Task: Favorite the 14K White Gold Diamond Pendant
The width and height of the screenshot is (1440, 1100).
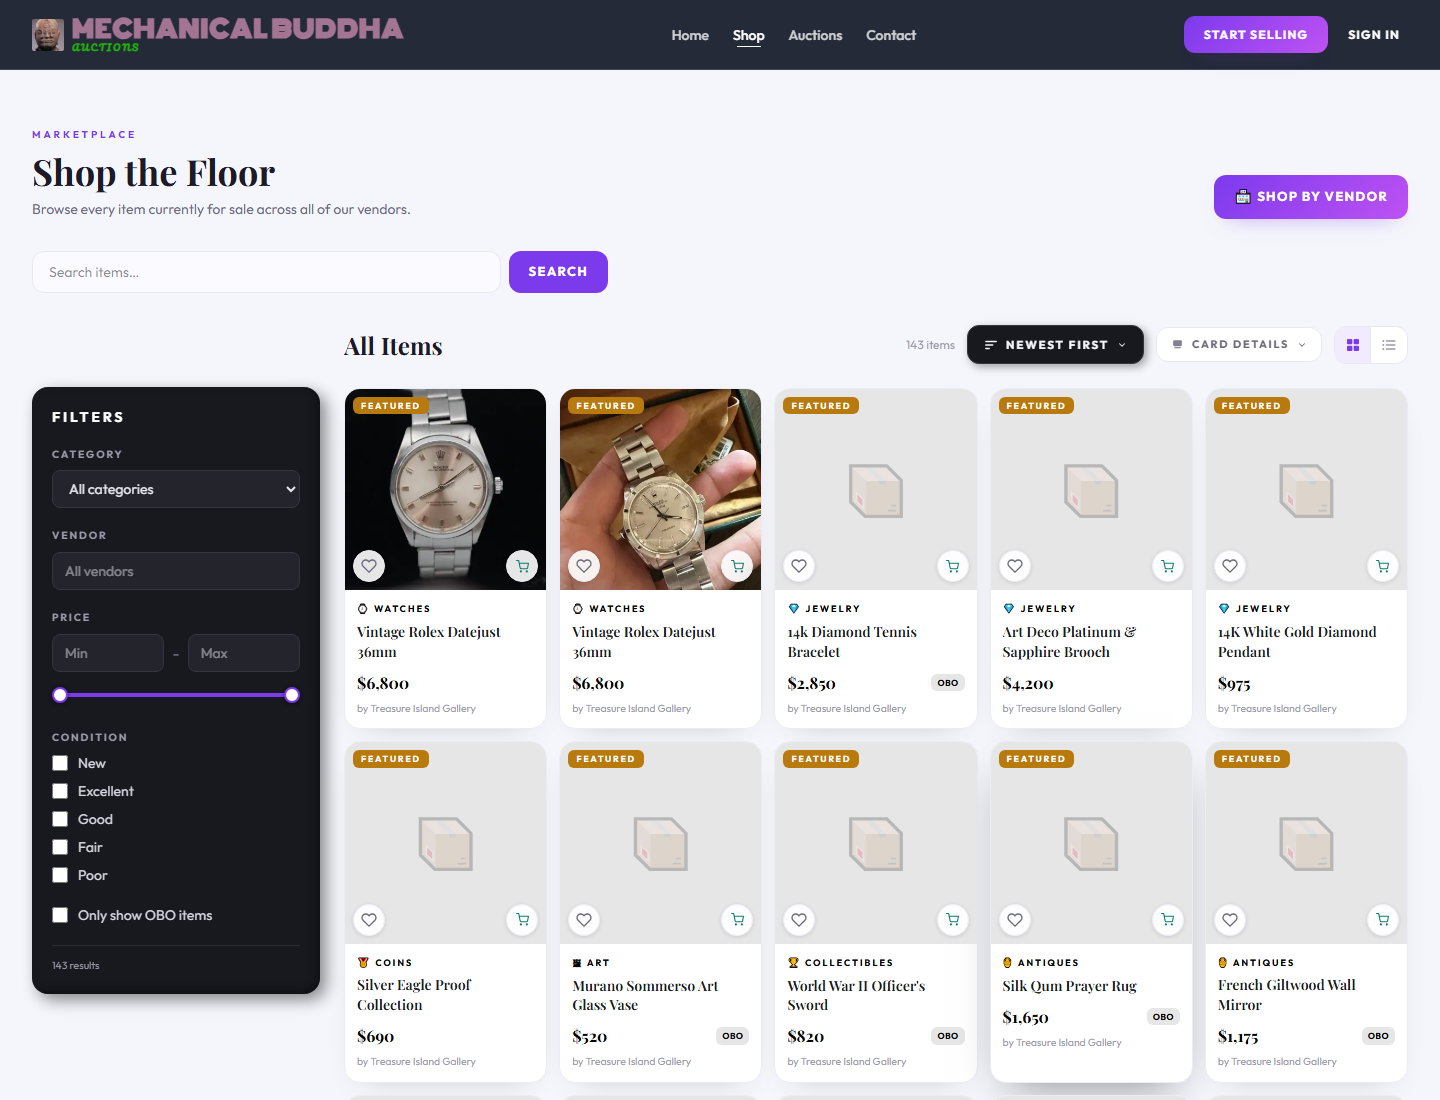Action: tap(1230, 566)
